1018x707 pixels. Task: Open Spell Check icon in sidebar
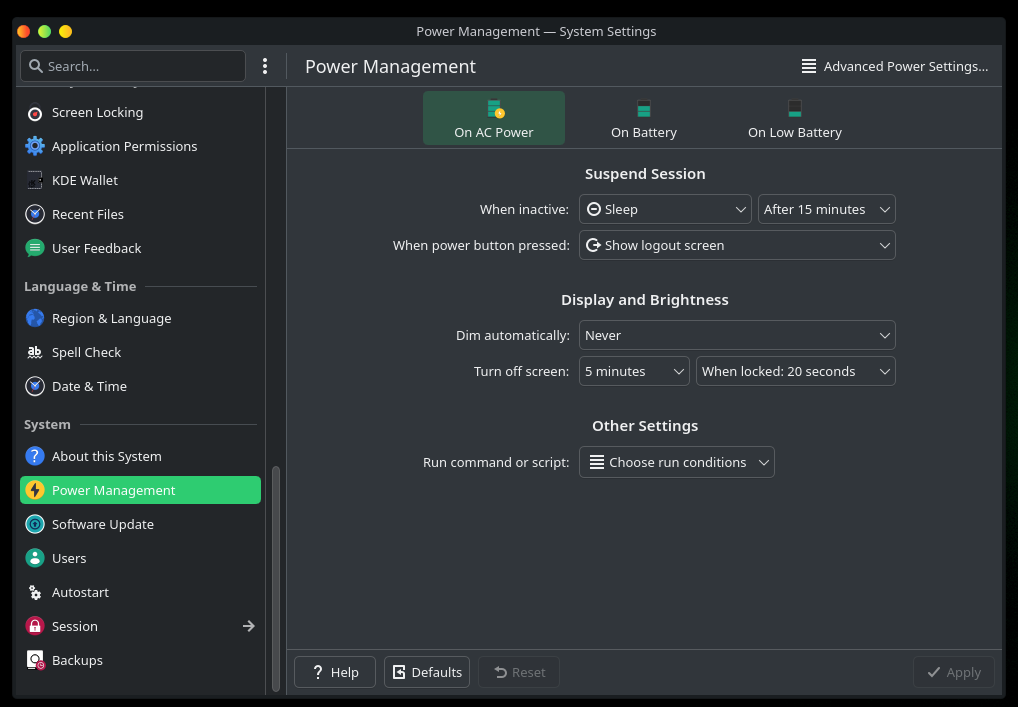(35, 352)
